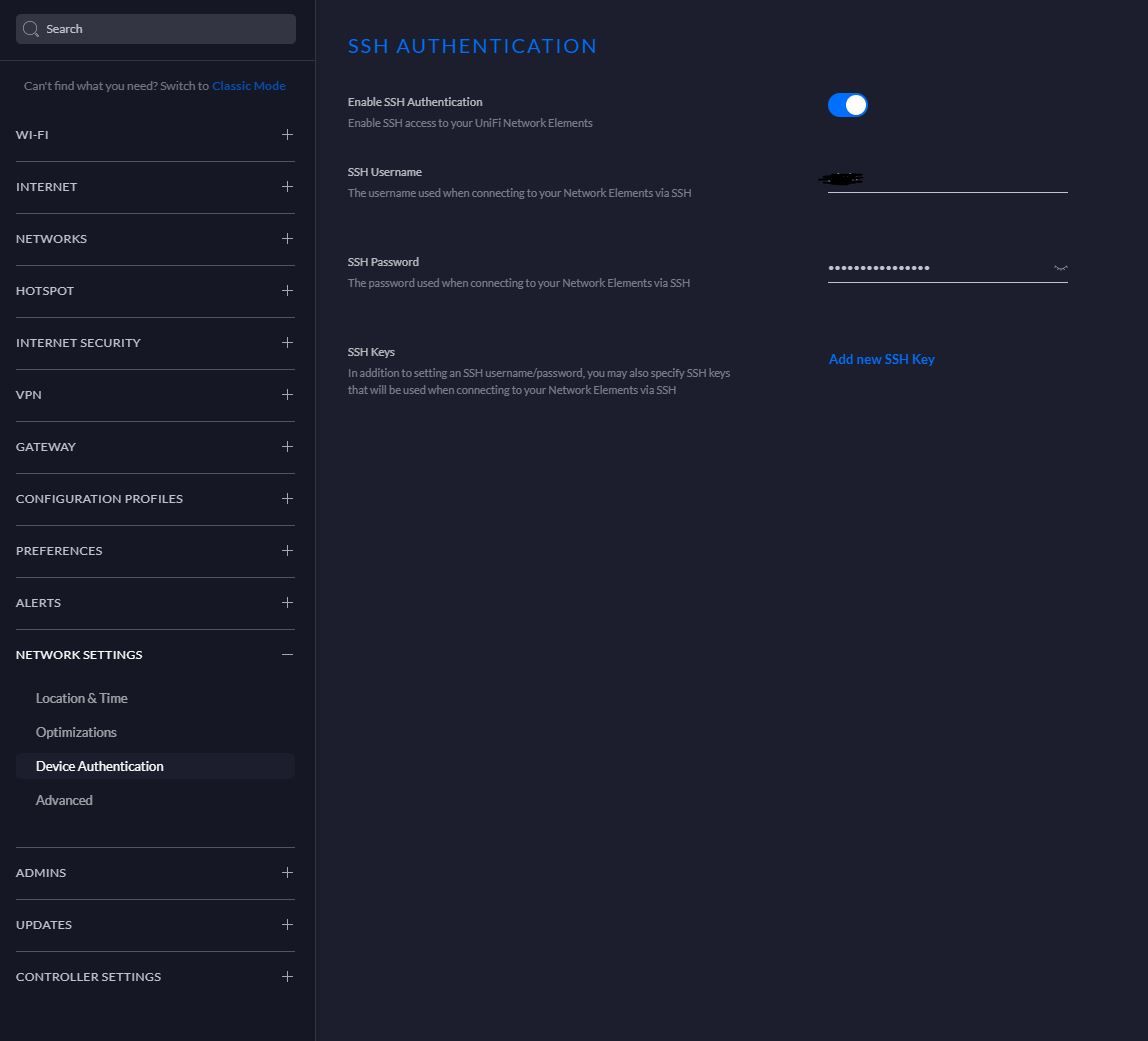Show the SSH password with eye icon
The height and width of the screenshot is (1041, 1148).
1060,268
